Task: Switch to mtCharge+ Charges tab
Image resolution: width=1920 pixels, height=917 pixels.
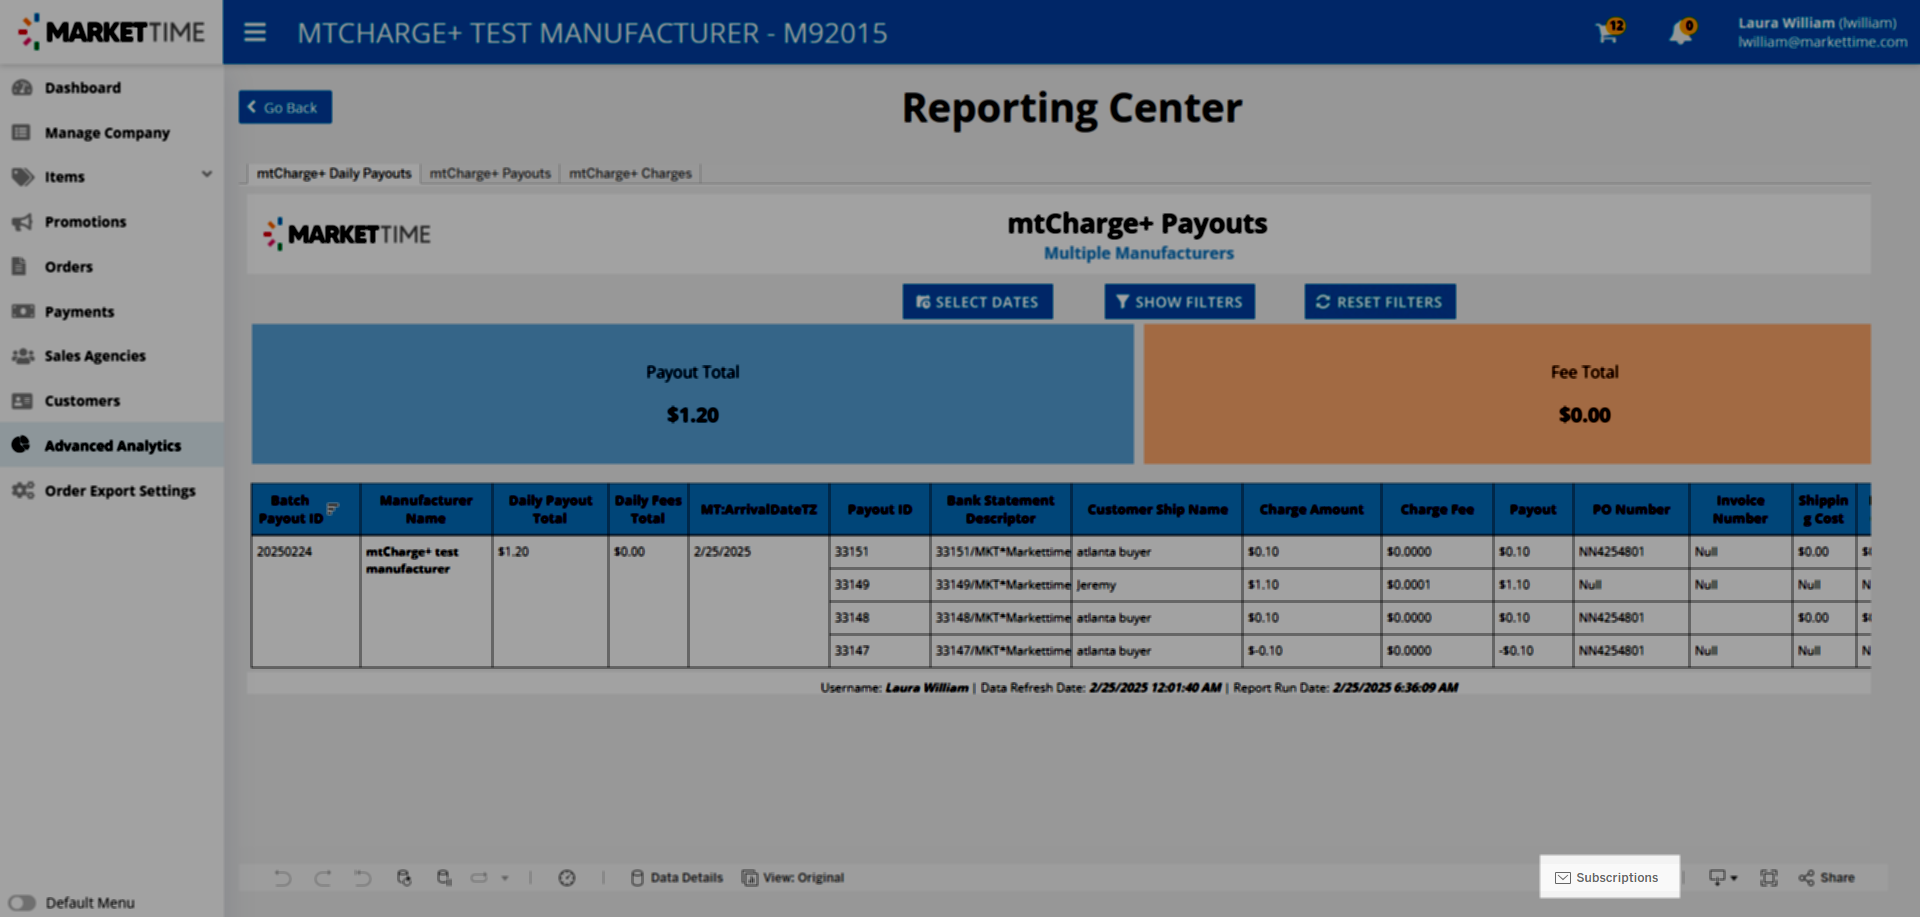Action: [x=630, y=173]
